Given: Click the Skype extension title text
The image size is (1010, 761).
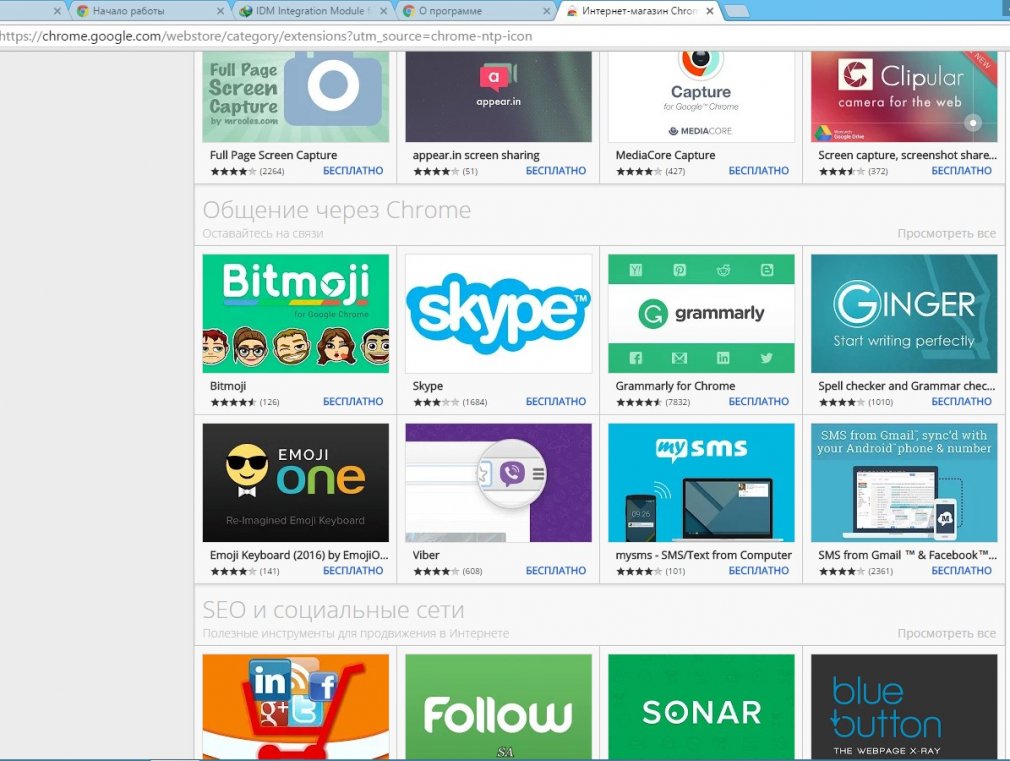Looking at the screenshot, I should click(428, 386).
